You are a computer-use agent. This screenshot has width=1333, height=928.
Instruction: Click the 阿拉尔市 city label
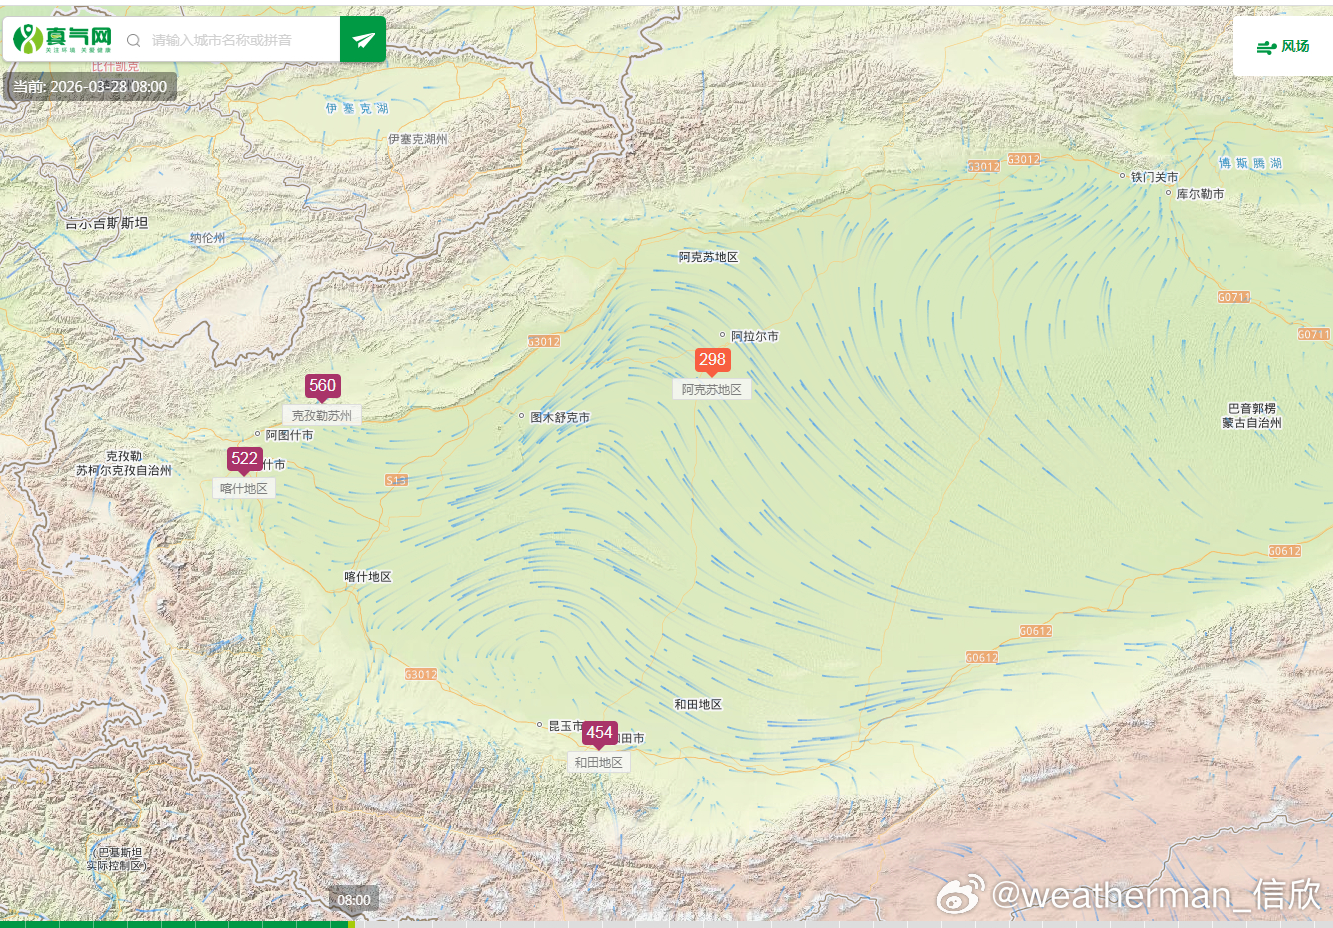point(754,336)
